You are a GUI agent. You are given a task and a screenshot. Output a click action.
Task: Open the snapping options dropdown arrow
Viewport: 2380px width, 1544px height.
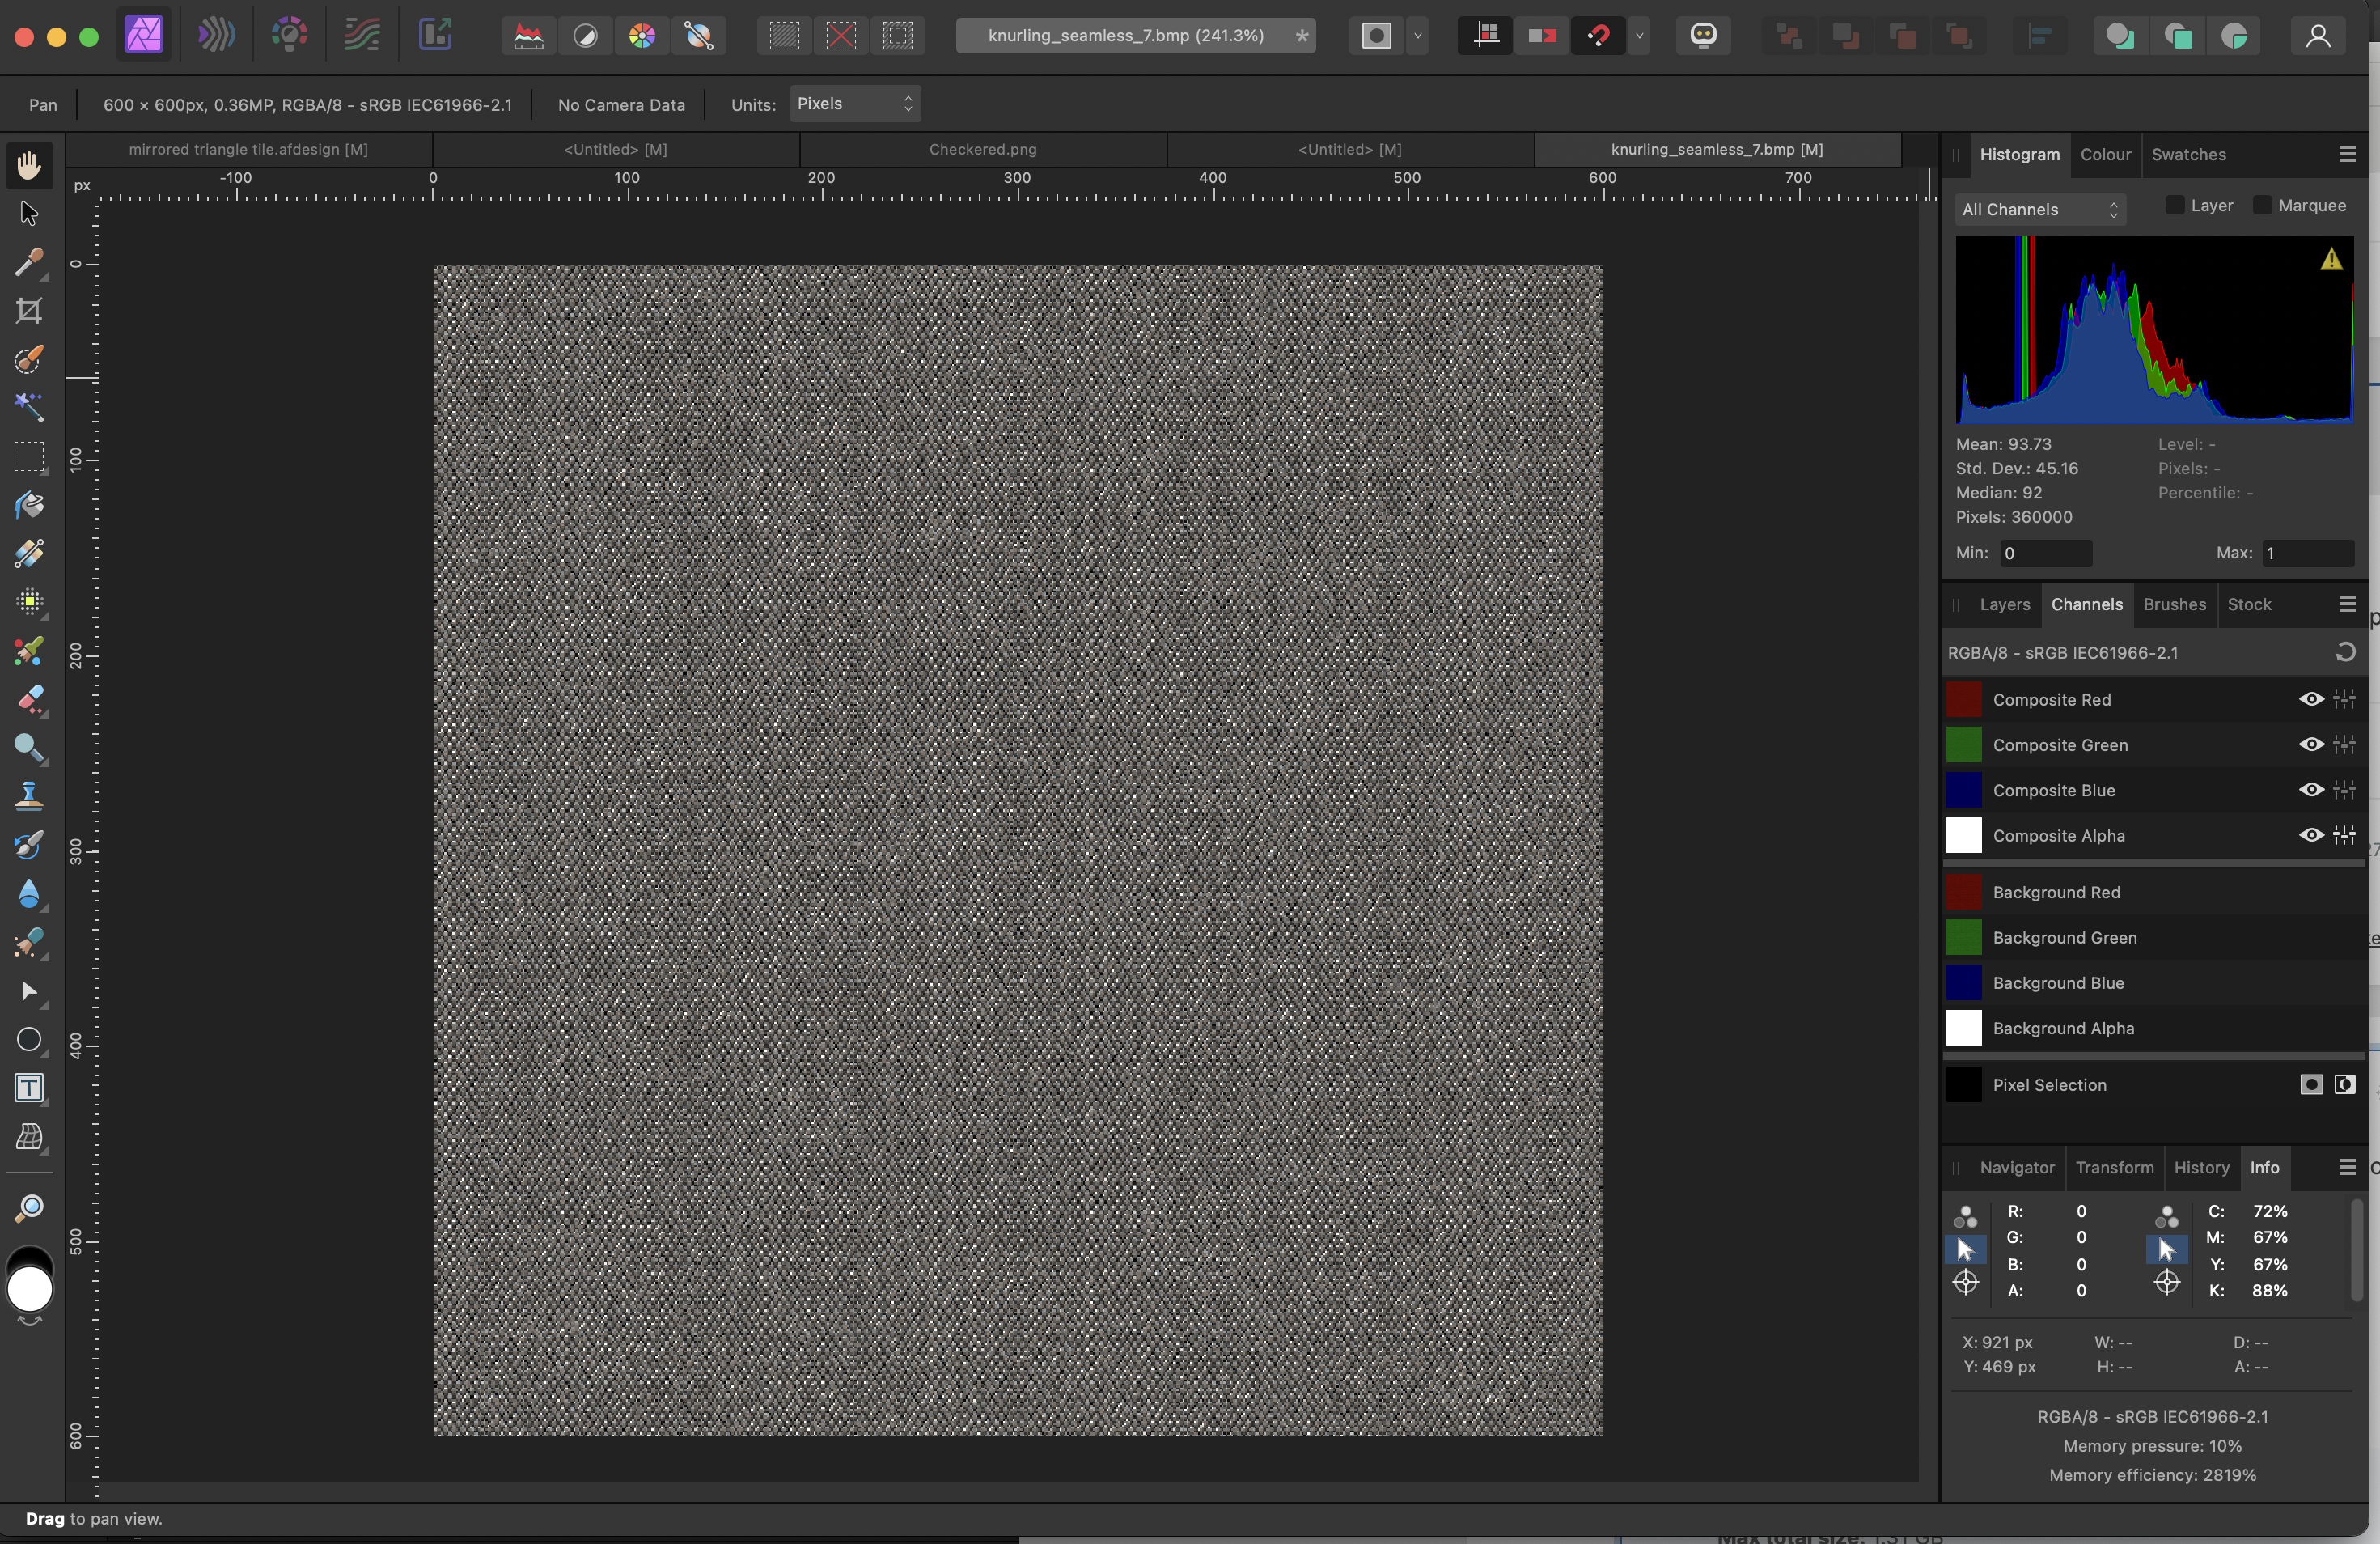click(1639, 37)
